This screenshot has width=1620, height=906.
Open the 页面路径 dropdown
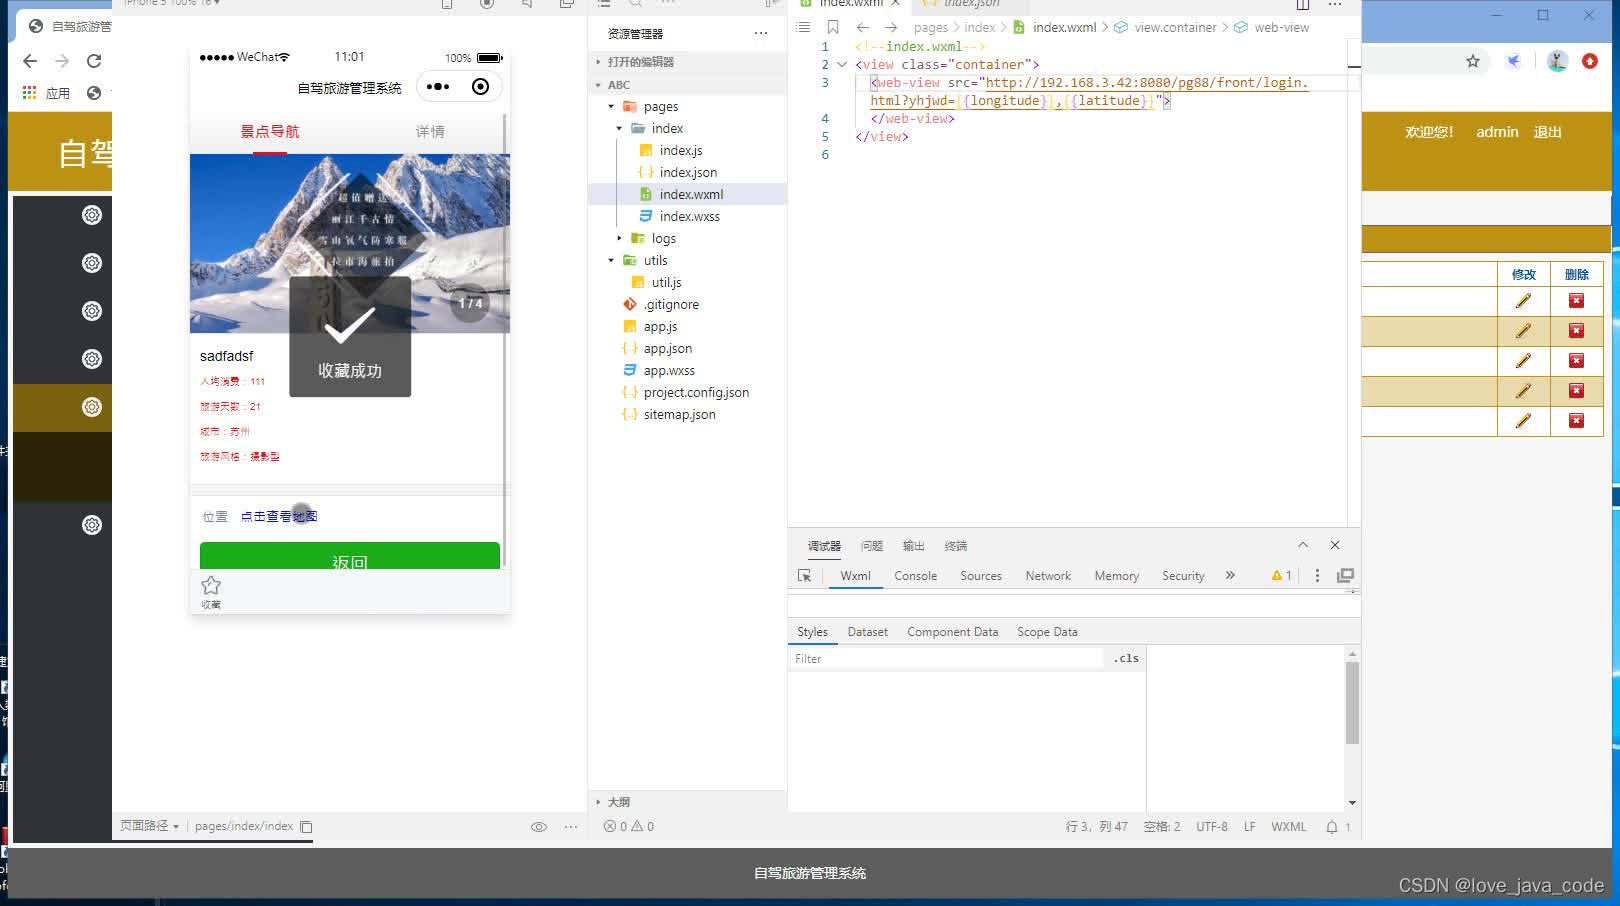pyautogui.click(x=149, y=826)
